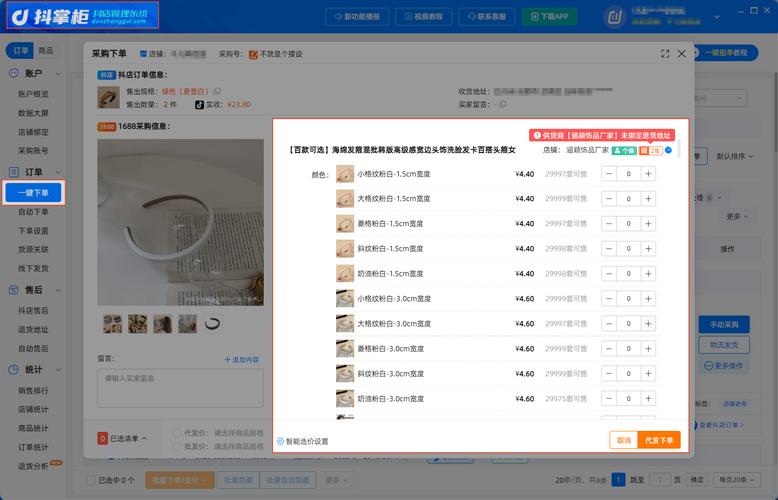Switch to 商品 tab in sidebar

coord(46,51)
